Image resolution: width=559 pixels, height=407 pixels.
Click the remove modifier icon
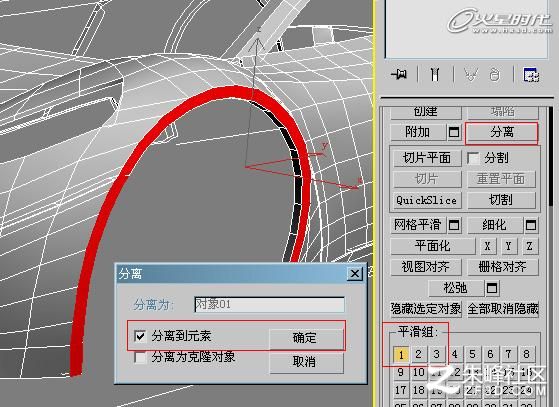click(x=495, y=75)
